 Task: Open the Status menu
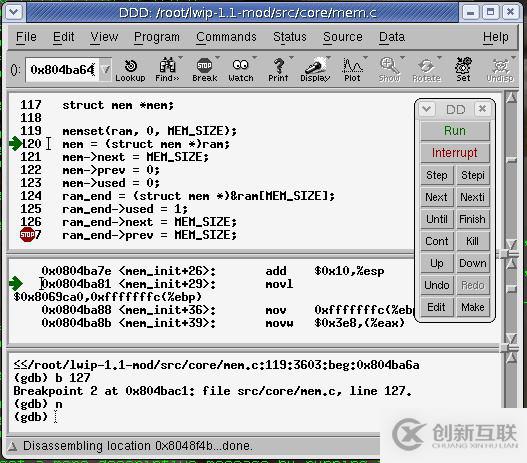click(290, 37)
